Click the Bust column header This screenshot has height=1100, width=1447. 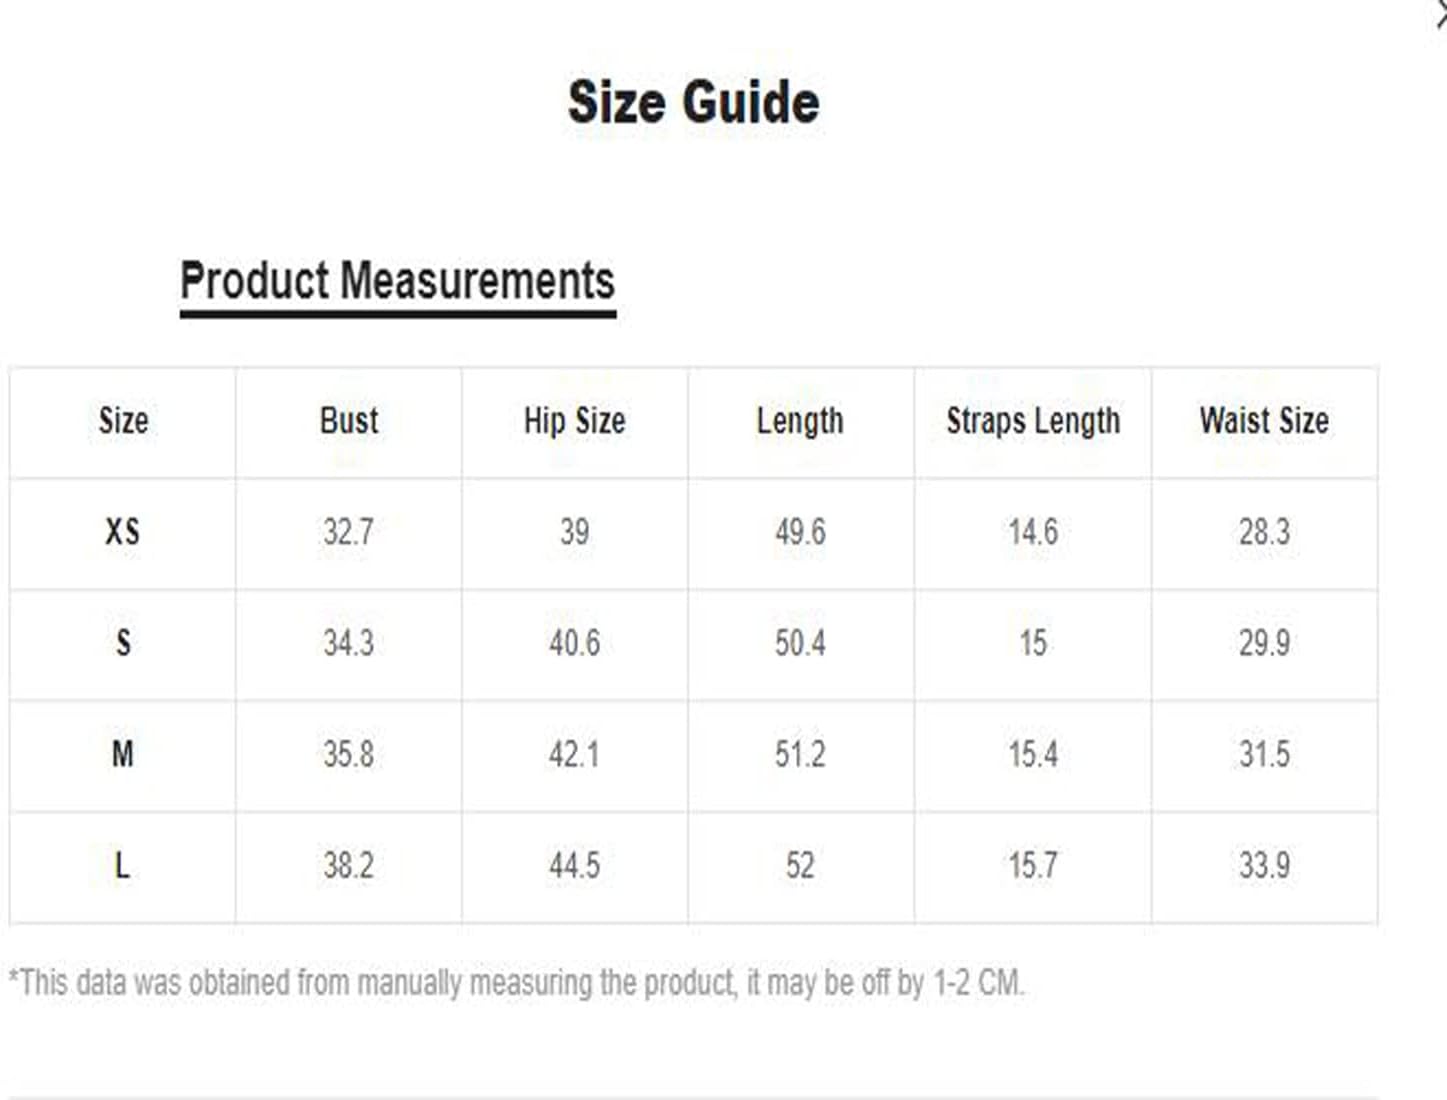pyautogui.click(x=349, y=421)
